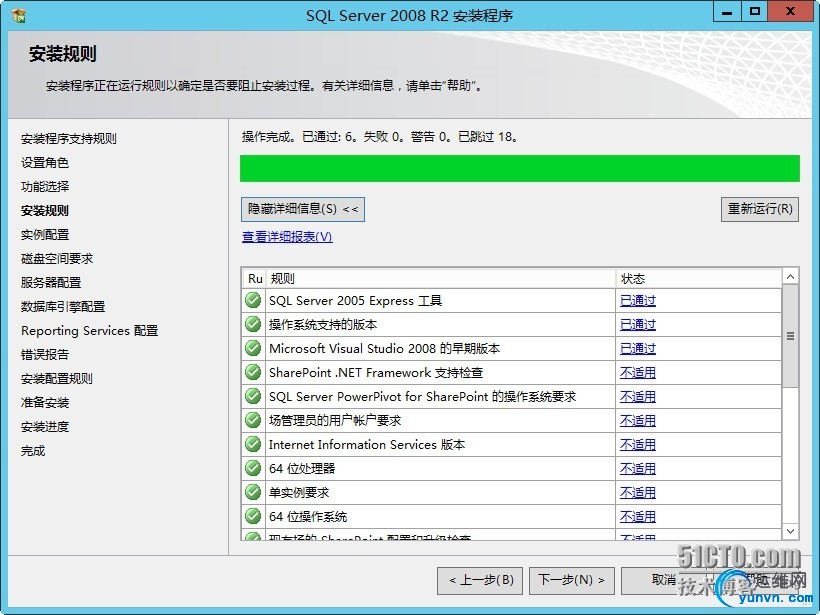Click green check icon for Internet Information Services 版本
The width and height of the screenshot is (820, 615).
[253, 445]
